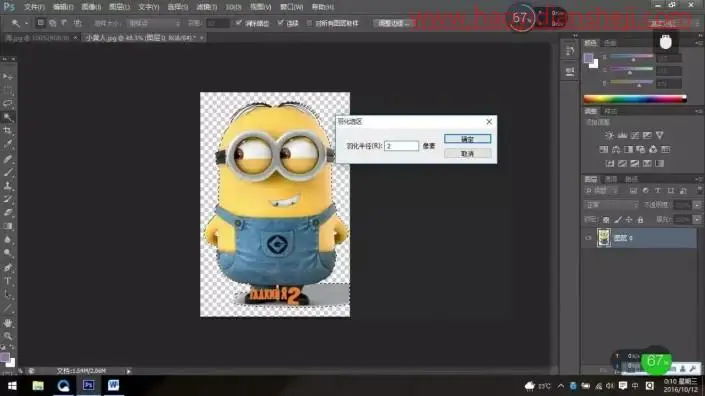The image size is (705, 396).
Task: Toggle lock all padlock icon
Action: [x=640, y=220]
